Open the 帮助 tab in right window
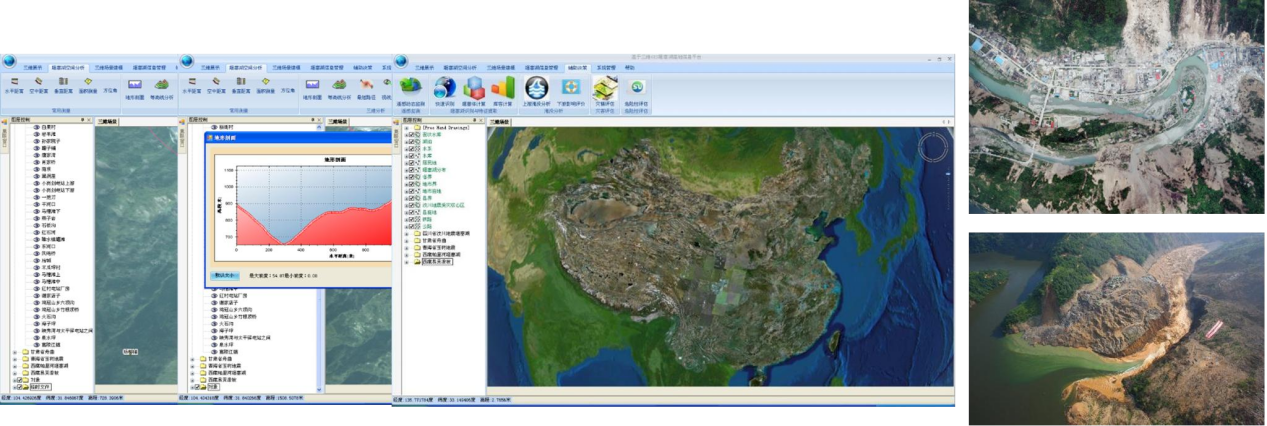The width and height of the screenshot is (1267, 426). [x=630, y=67]
